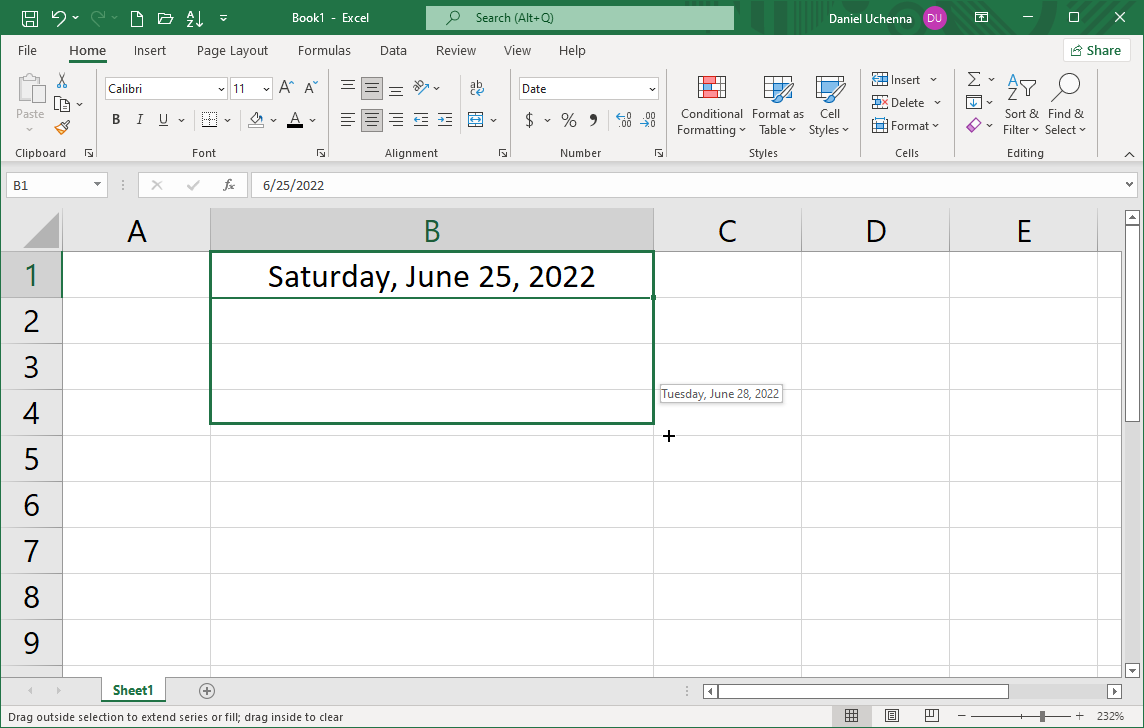Image resolution: width=1144 pixels, height=728 pixels.
Task: Open the Name Box dropdown arrow
Action: coord(98,185)
